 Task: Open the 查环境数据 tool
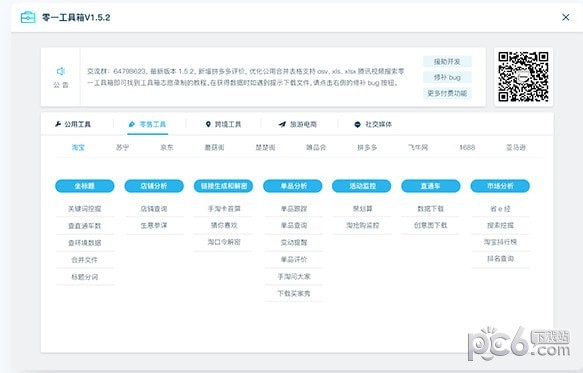pyautogui.click(x=84, y=243)
